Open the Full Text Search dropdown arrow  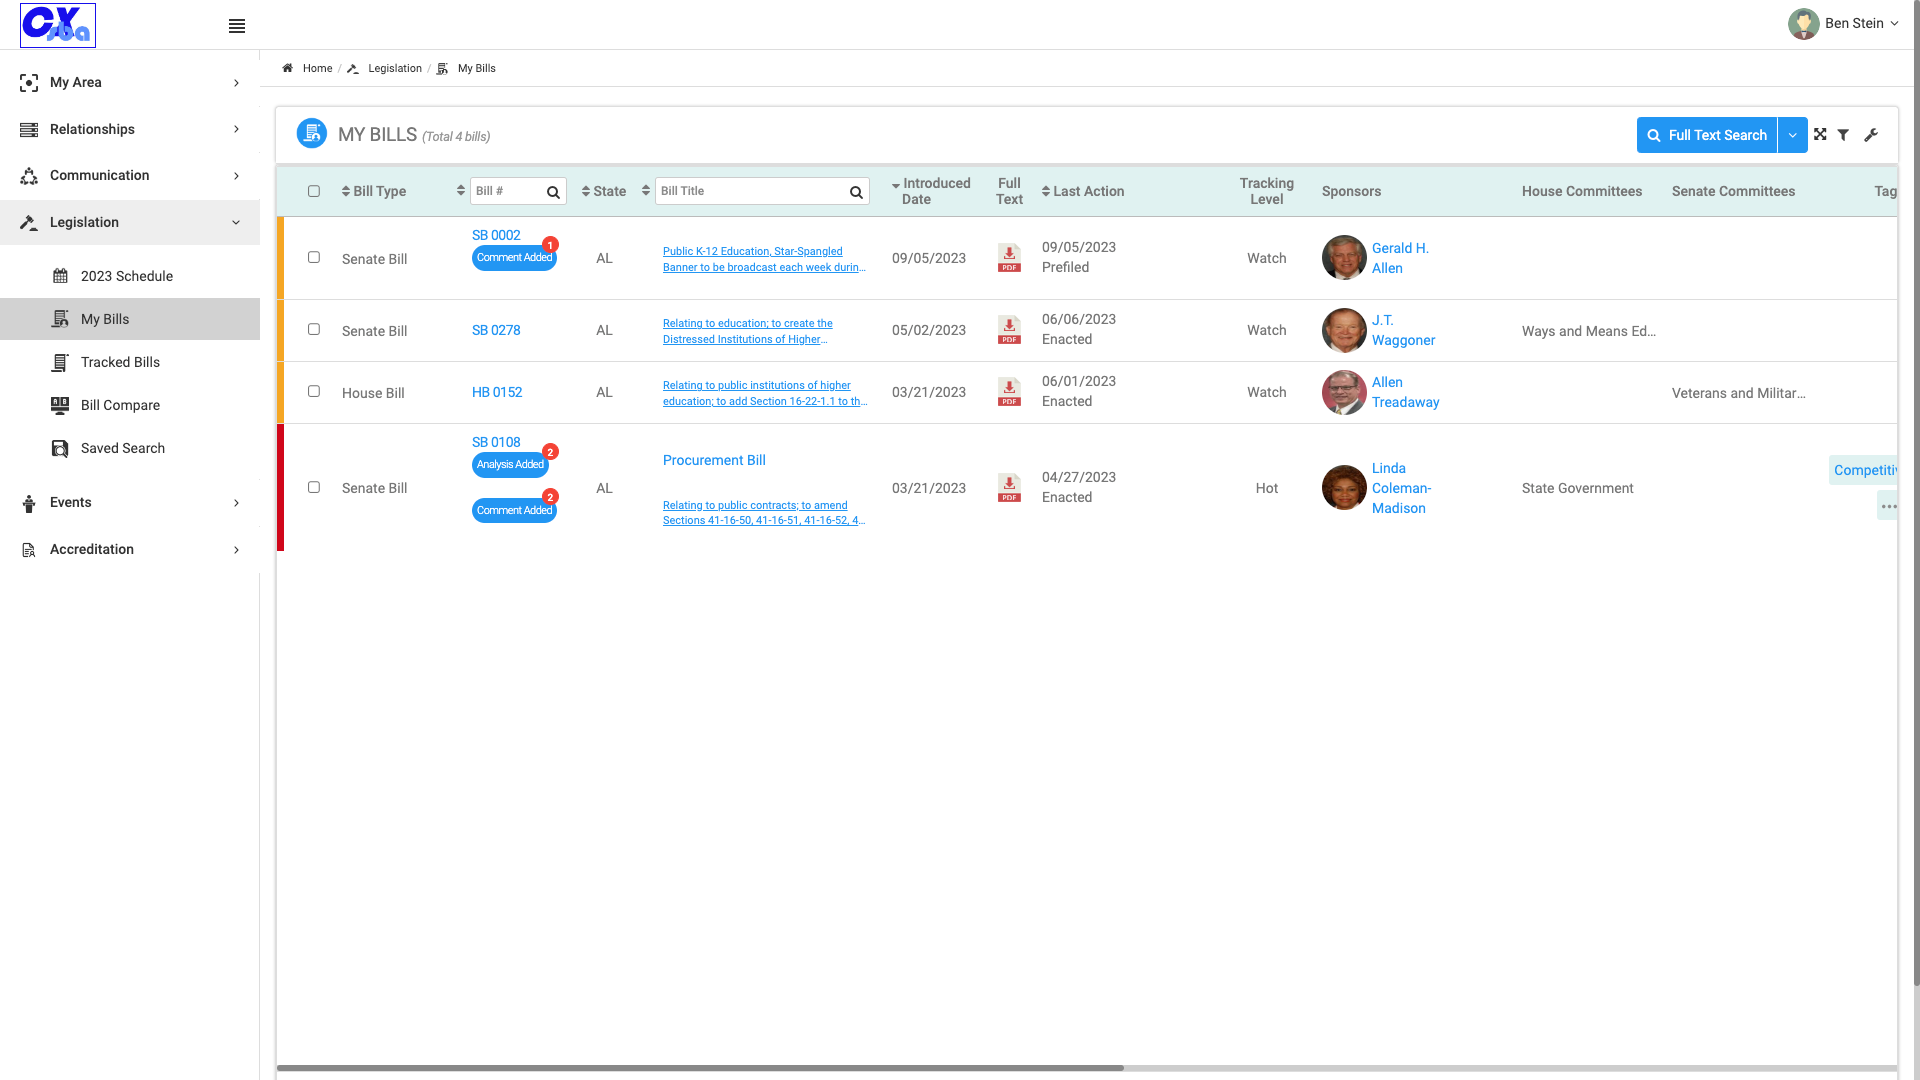[x=1792, y=135]
